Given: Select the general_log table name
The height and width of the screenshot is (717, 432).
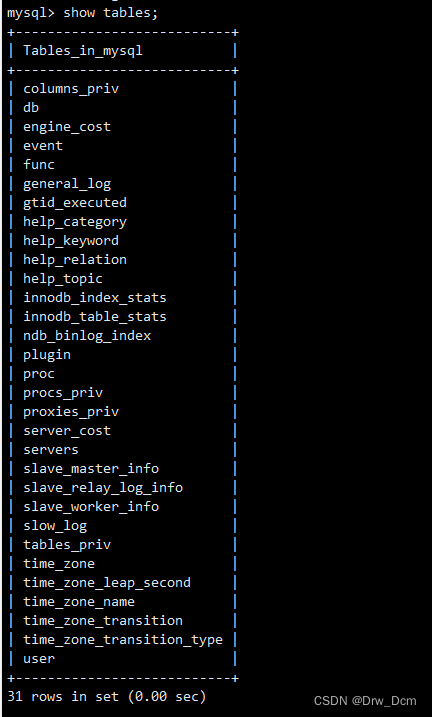Looking at the screenshot, I should (x=67, y=184).
